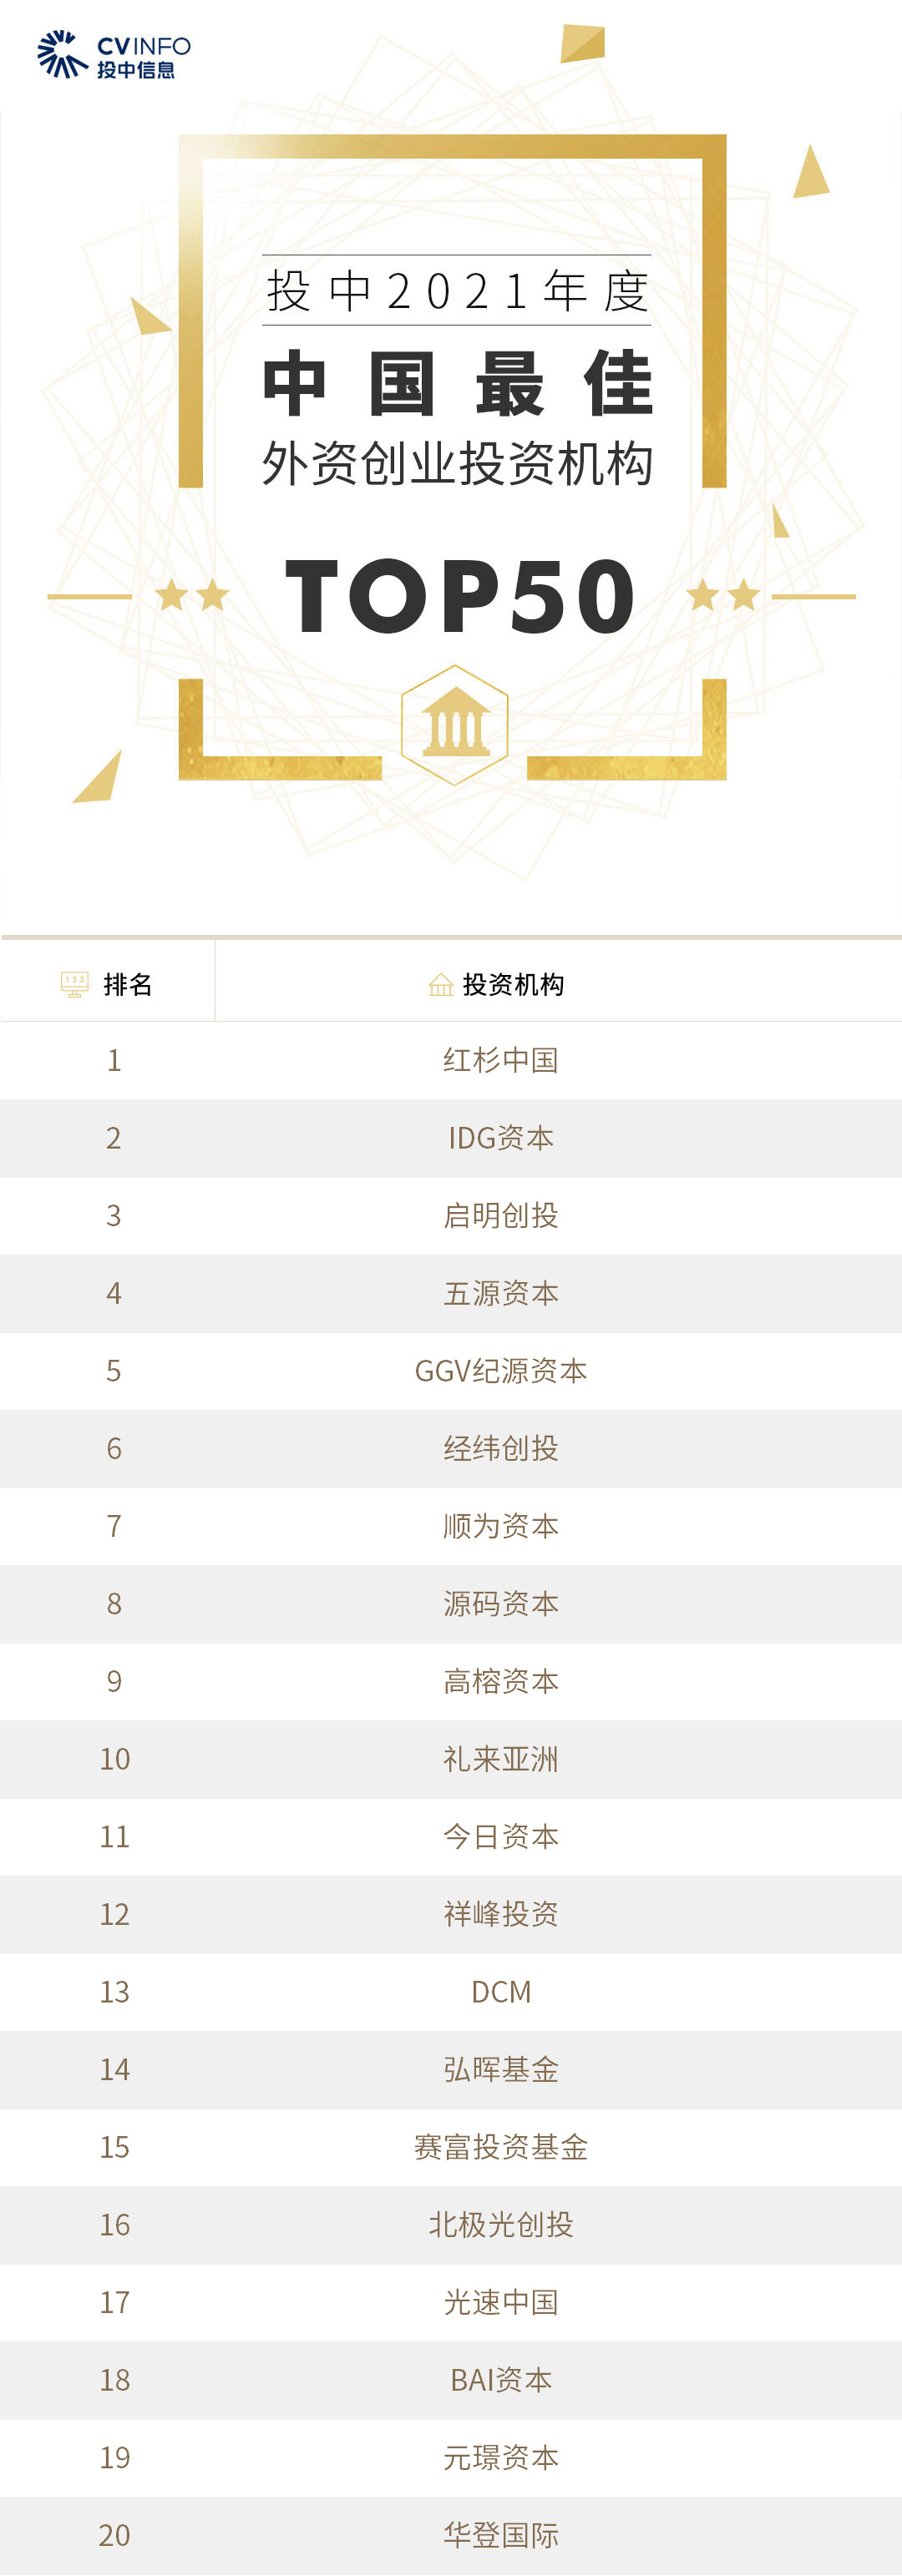The image size is (902, 2576).
Task: Open the BAI资本 row
Action: (501, 2380)
